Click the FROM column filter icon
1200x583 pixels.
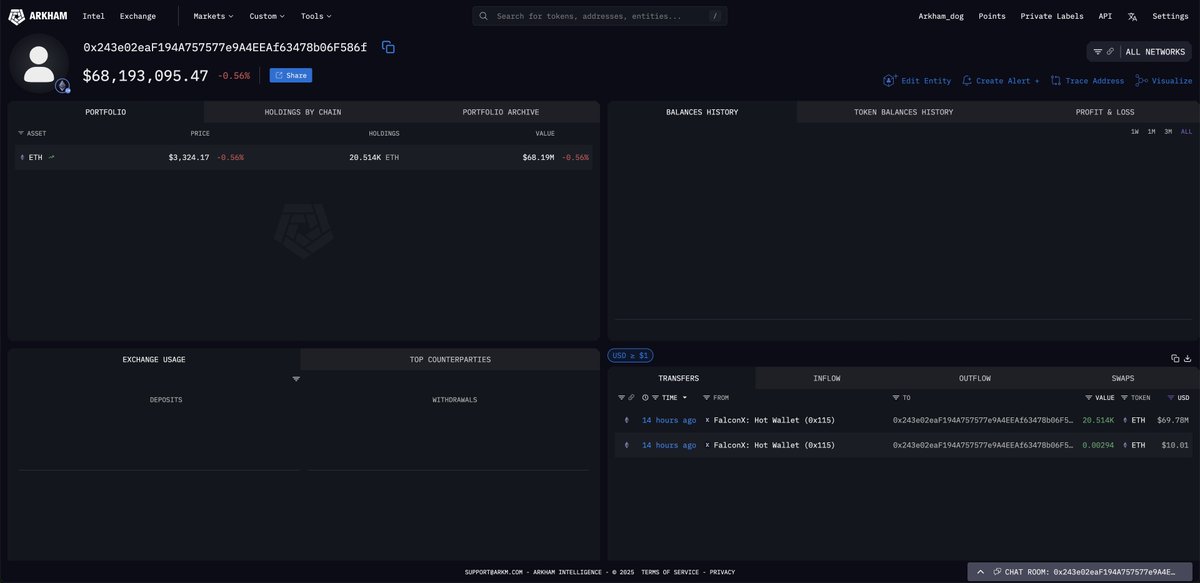pos(708,398)
